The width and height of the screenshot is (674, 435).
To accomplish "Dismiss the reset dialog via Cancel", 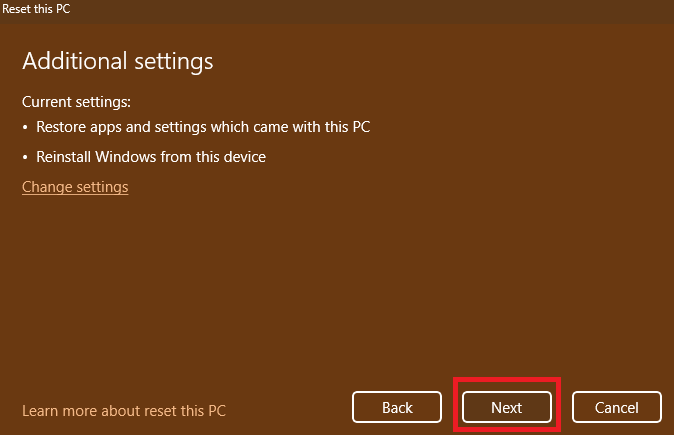I will pyautogui.click(x=616, y=407).
